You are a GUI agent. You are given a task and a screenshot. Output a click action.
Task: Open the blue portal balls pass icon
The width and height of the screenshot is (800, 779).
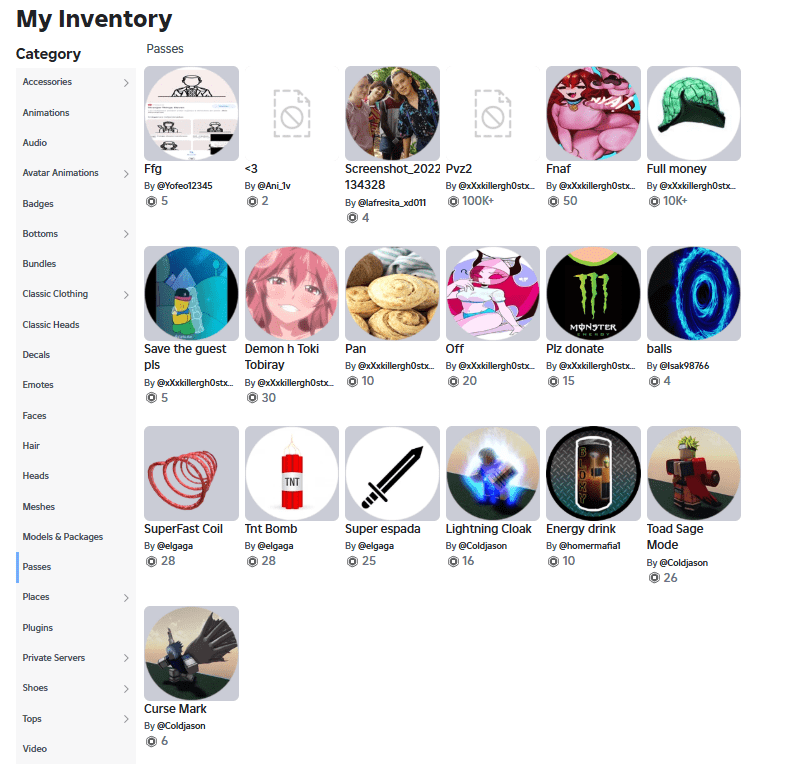[694, 293]
